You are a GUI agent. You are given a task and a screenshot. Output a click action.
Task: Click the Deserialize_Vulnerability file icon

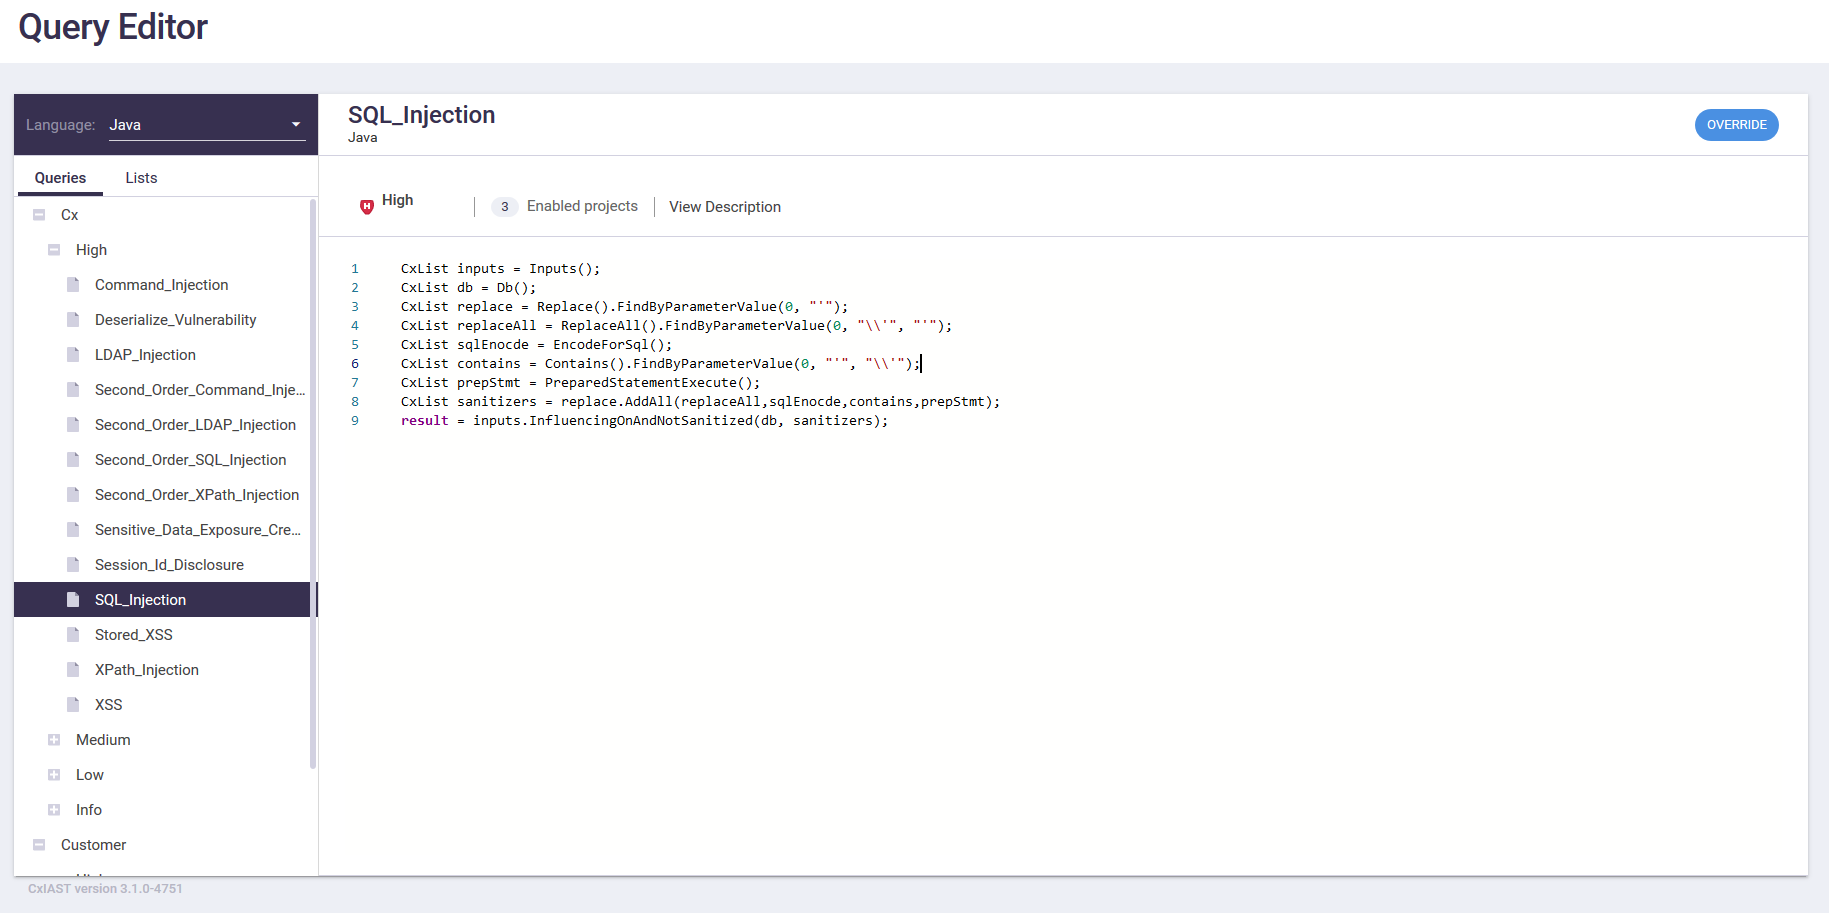(x=73, y=320)
